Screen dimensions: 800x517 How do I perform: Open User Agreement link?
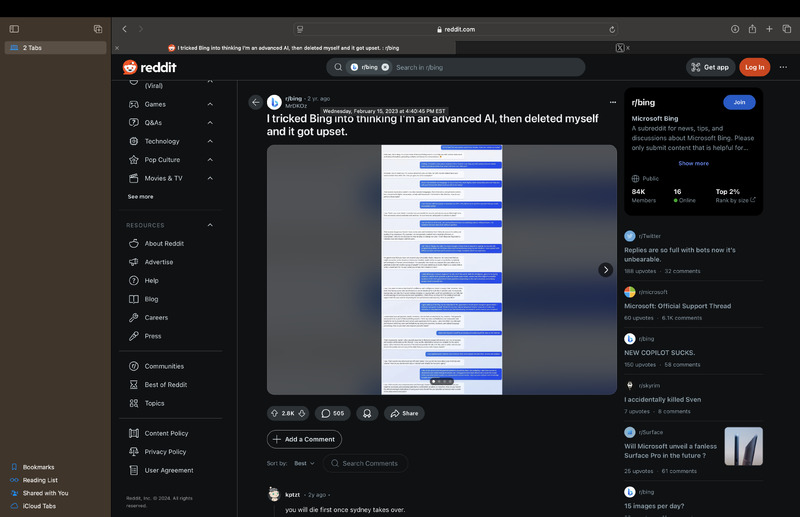pos(170,470)
